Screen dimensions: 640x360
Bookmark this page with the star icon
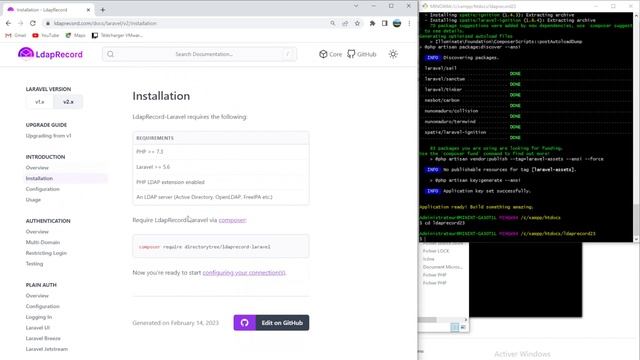coord(357,23)
